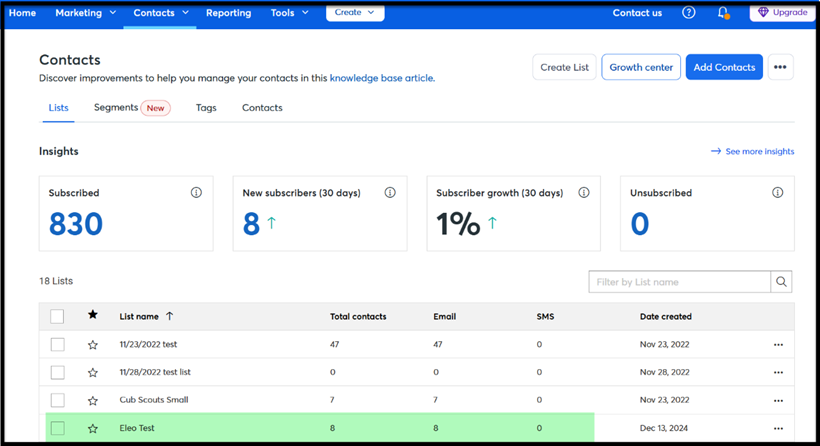Star the 11/23/2022 test list
This screenshot has width=820, height=446.
[93, 345]
